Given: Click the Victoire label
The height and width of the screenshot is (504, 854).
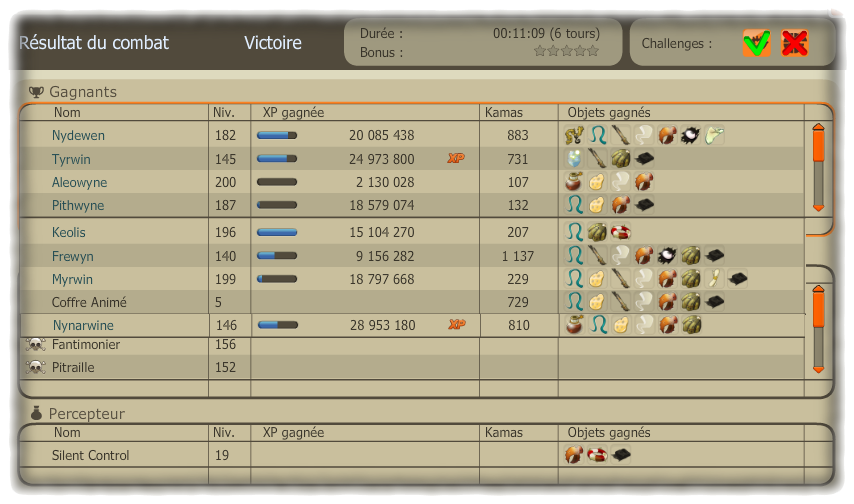Looking at the screenshot, I should tap(273, 43).
